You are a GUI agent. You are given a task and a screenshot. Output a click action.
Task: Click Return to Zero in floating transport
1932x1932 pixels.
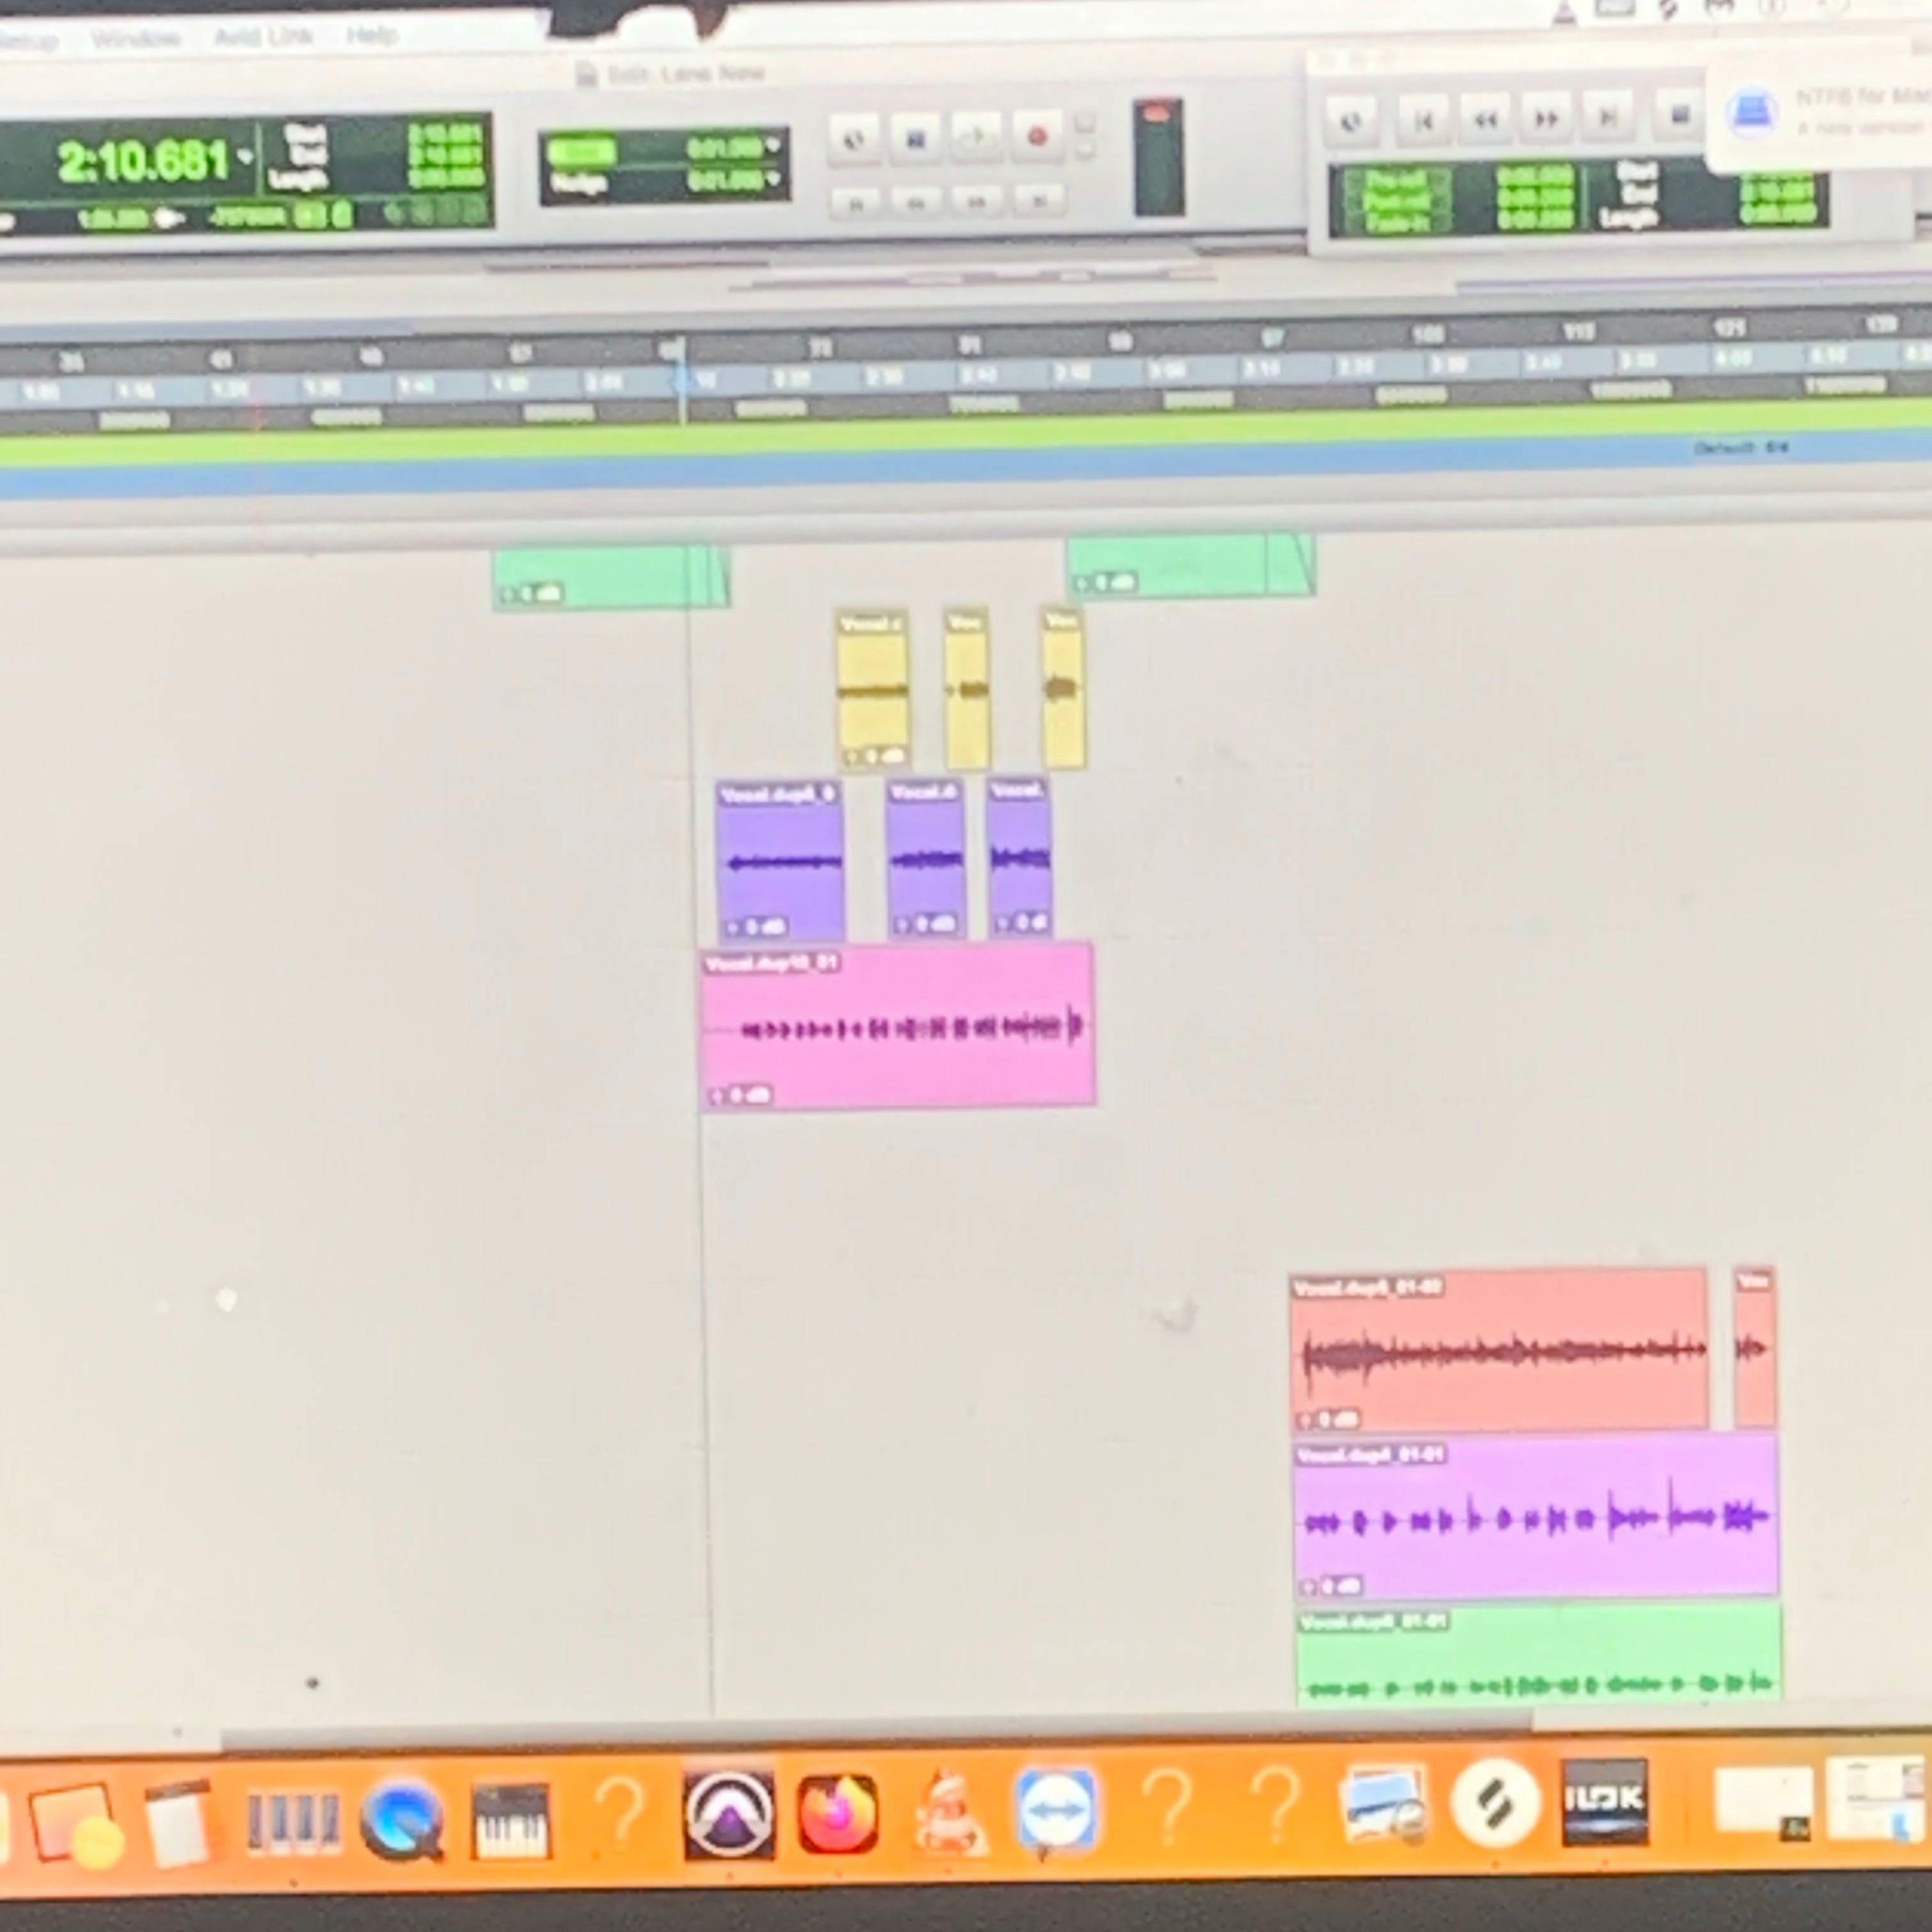click(x=1423, y=121)
